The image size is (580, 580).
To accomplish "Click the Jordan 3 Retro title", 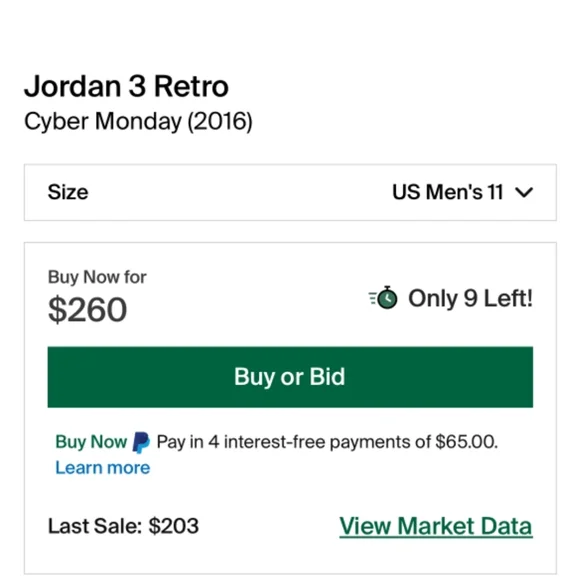I will [126, 86].
